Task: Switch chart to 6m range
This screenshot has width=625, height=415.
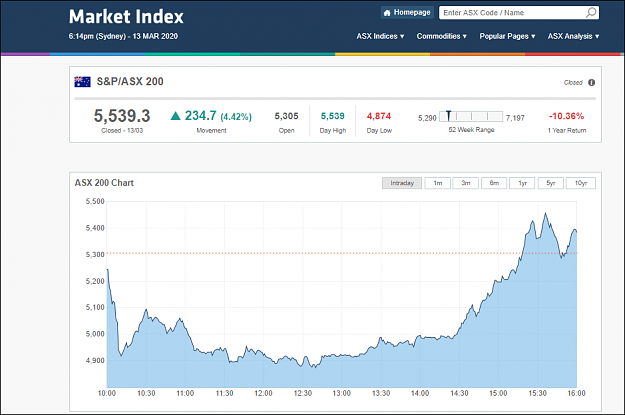Action: tap(494, 183)
